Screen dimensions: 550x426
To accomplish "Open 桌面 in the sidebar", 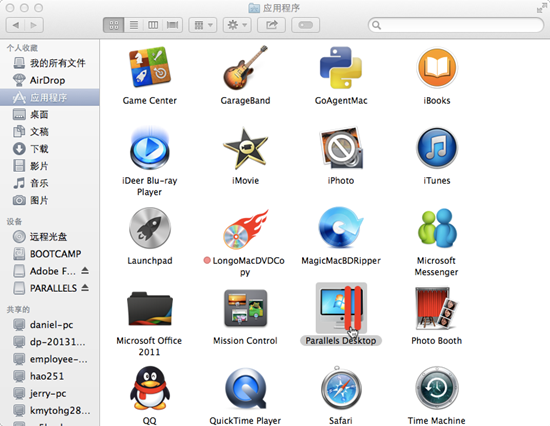I will (x=49, y=114).
